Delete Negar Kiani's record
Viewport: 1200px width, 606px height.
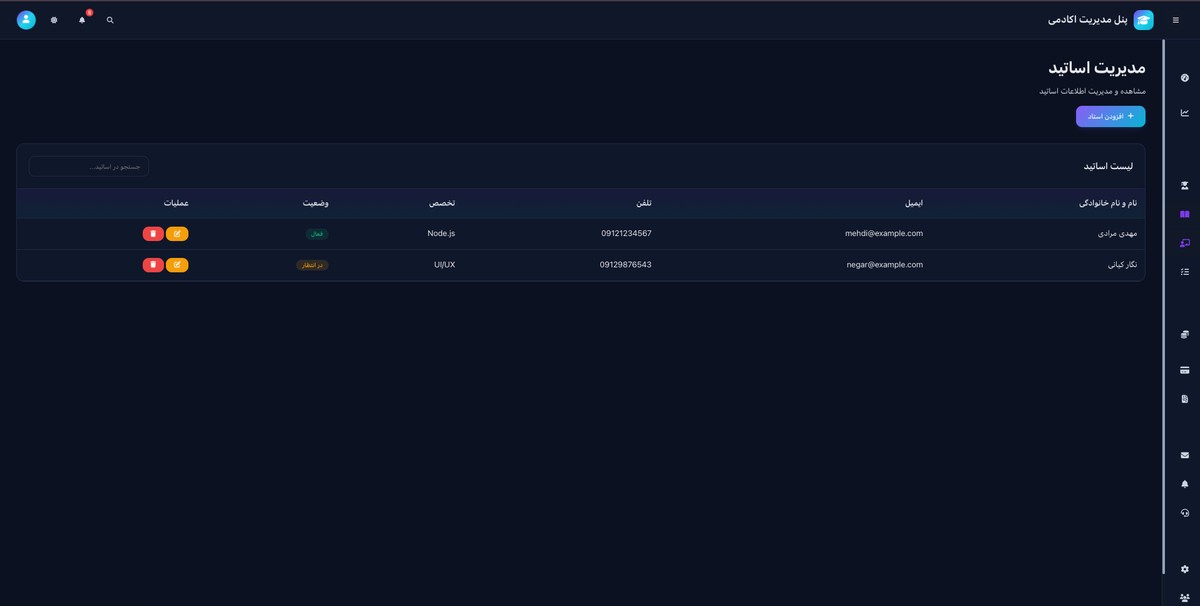tap(153, 265)
